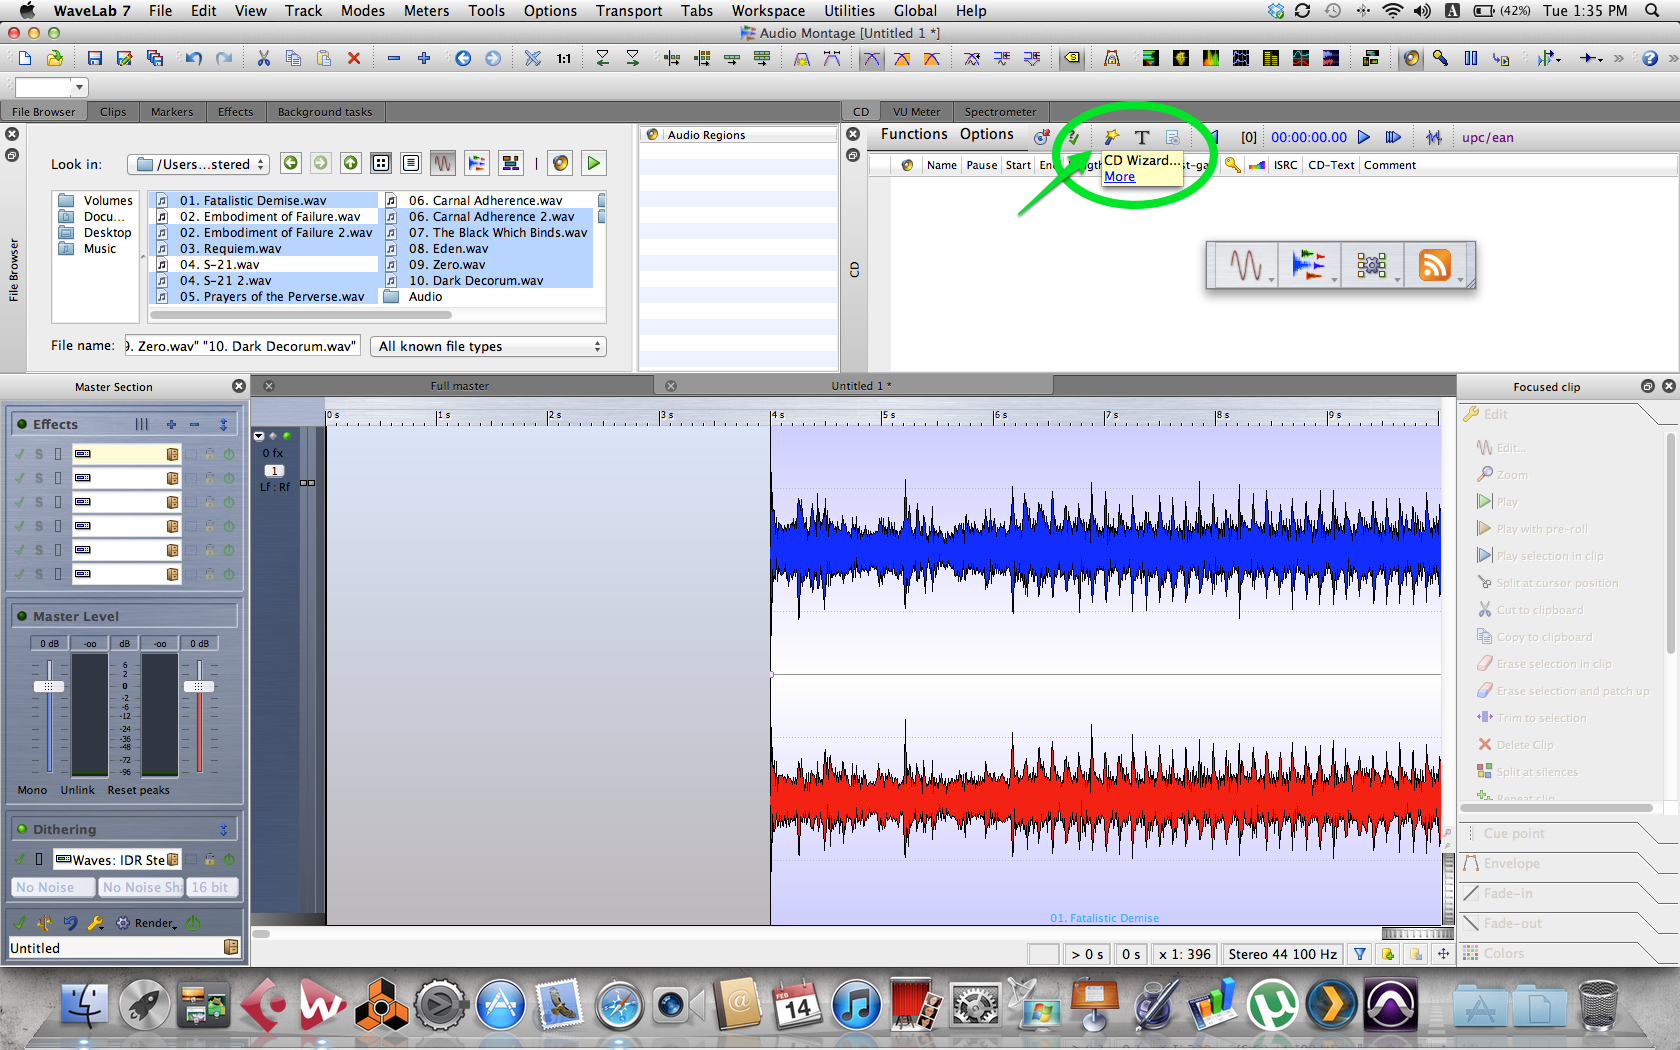Expand the All known file types dropdown
1680x1050 pixels.
coord(488,346)
